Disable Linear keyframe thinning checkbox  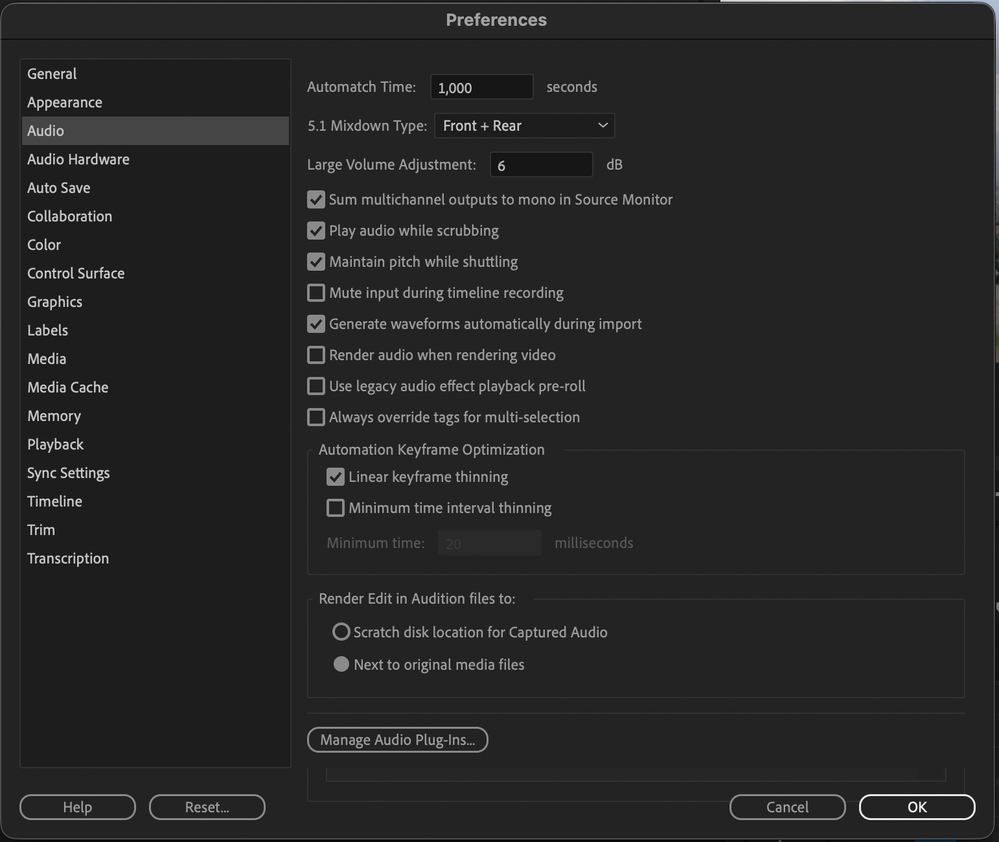336,477
